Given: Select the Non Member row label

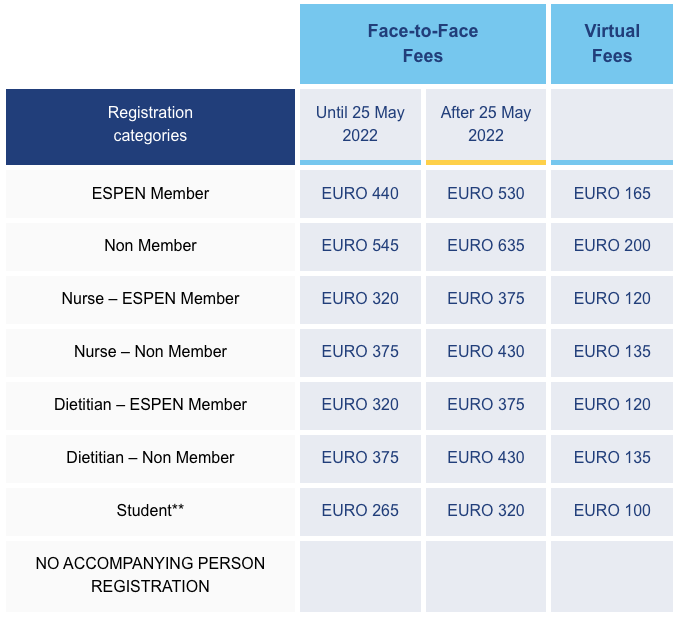Looking at the screenshot, I should 150,246.
